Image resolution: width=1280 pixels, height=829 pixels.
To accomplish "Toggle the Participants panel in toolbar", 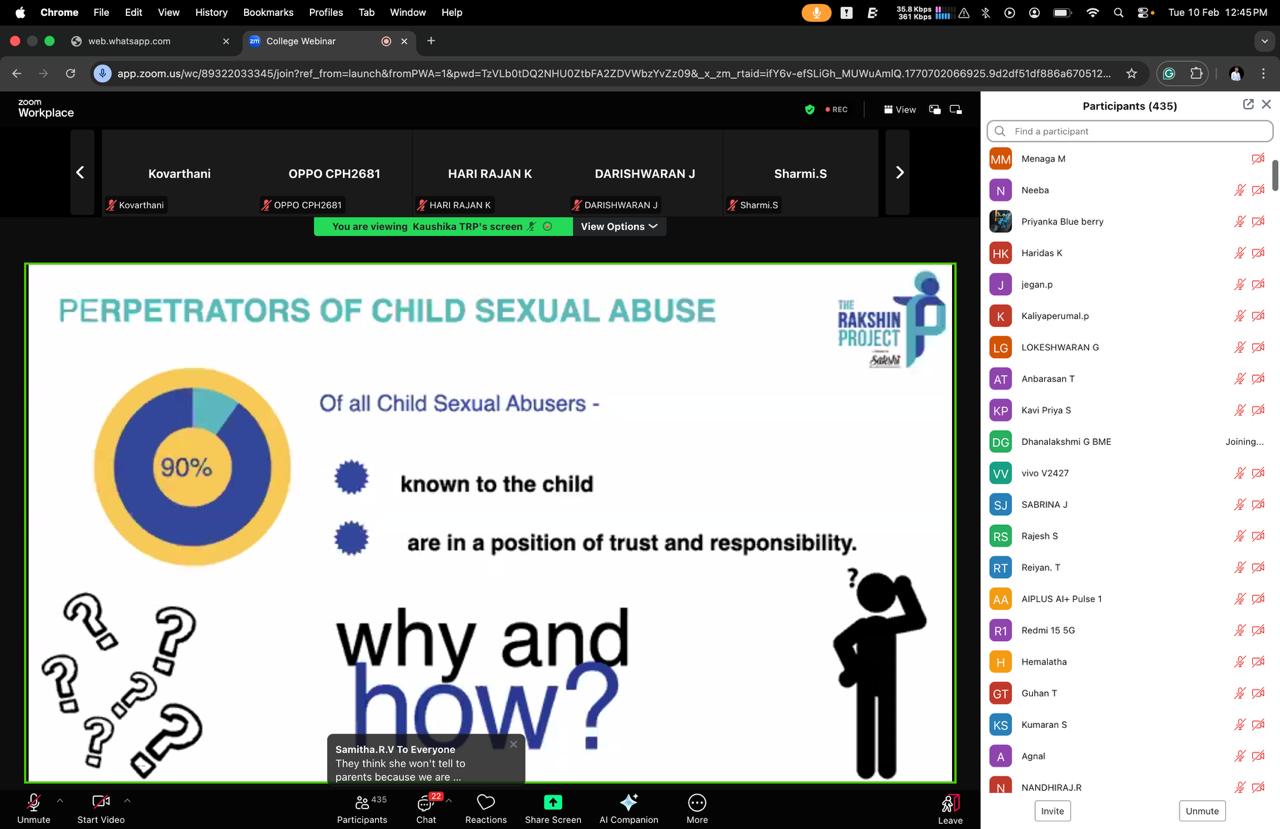I will 362,802.
